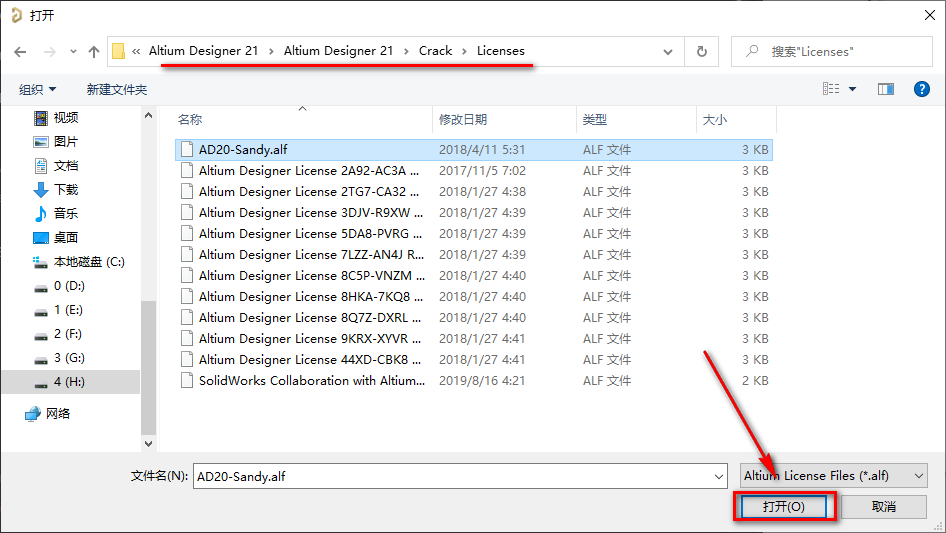Select Altium Designer License 2TG7-CA32 file
Image resolution: width=946 pixels, height=533 pixels.
474,192
